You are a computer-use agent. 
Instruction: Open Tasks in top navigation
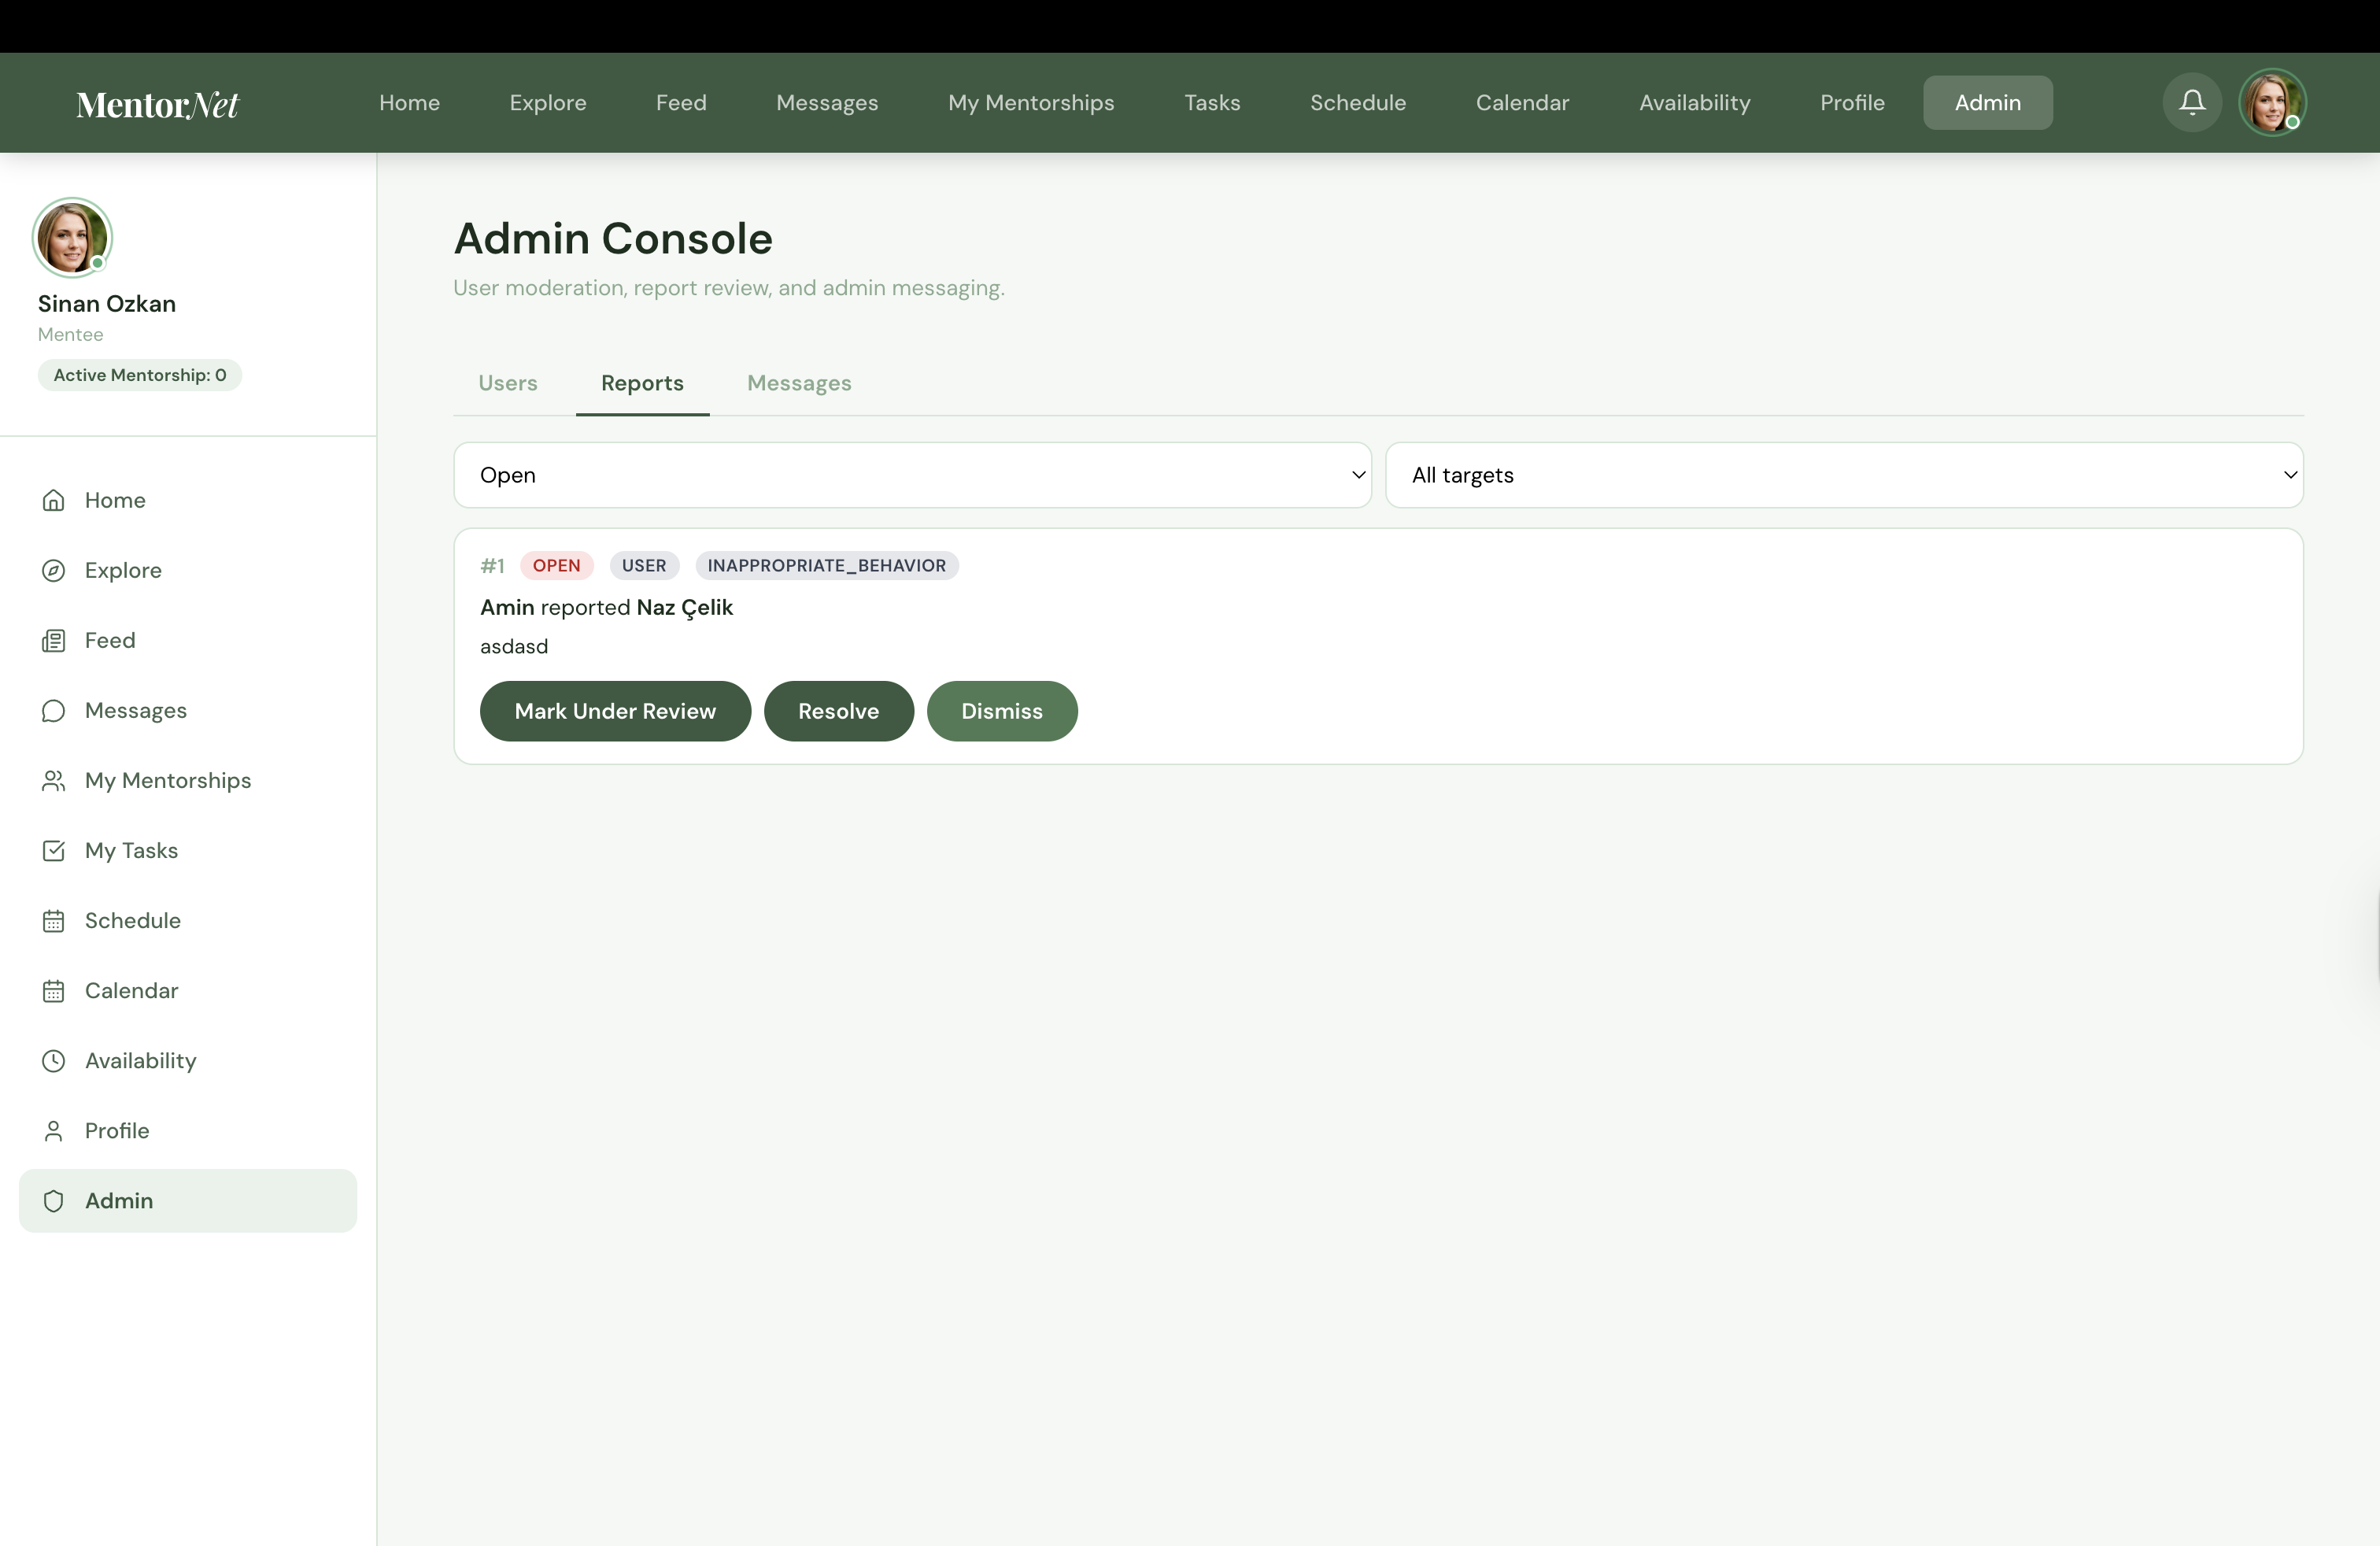[x=1212, y=102]
